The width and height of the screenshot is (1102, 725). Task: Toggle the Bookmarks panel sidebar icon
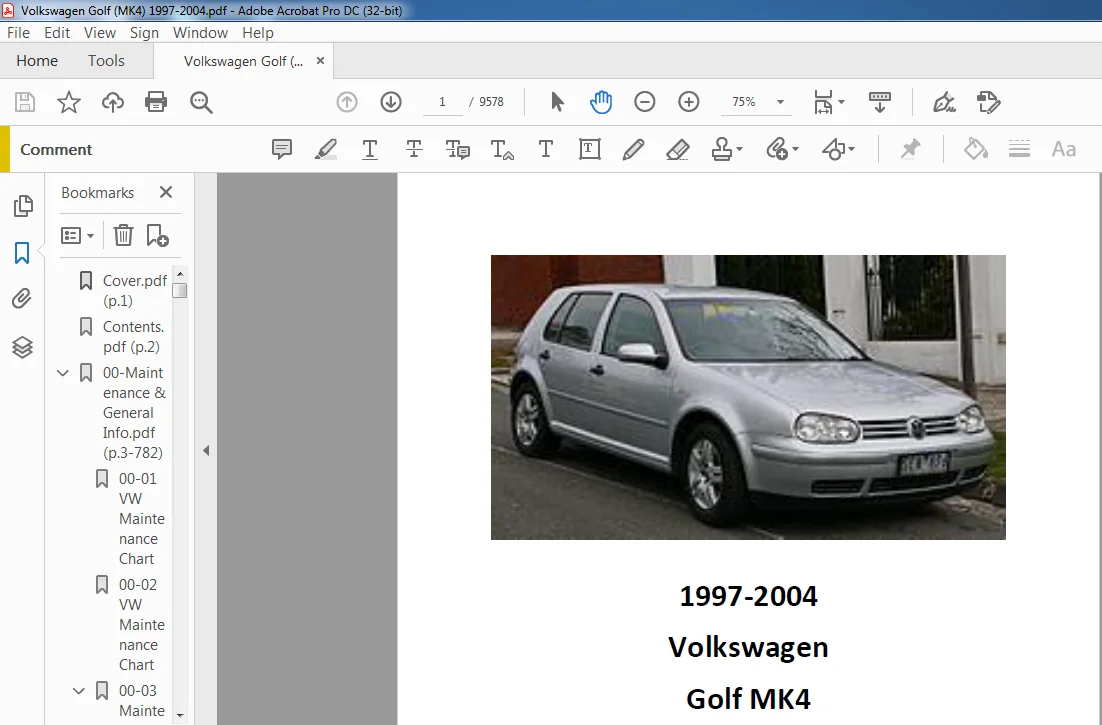[x=22, y=253]
